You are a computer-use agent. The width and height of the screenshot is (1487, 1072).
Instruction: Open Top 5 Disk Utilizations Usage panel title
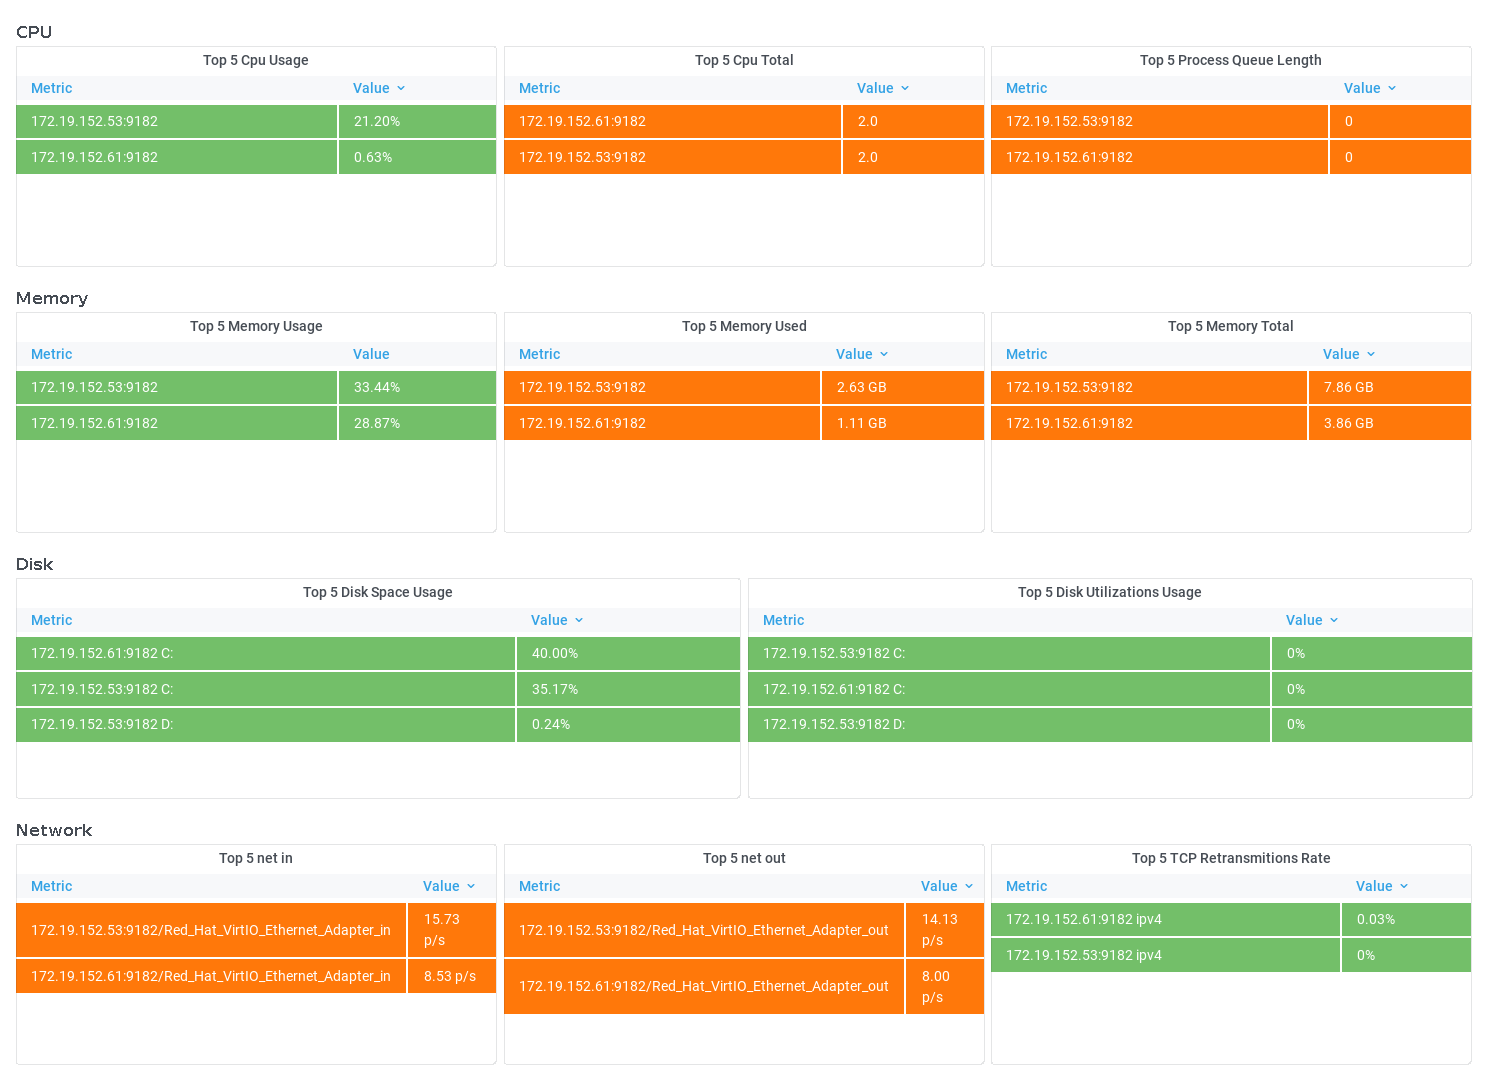tap(1110, 592)
